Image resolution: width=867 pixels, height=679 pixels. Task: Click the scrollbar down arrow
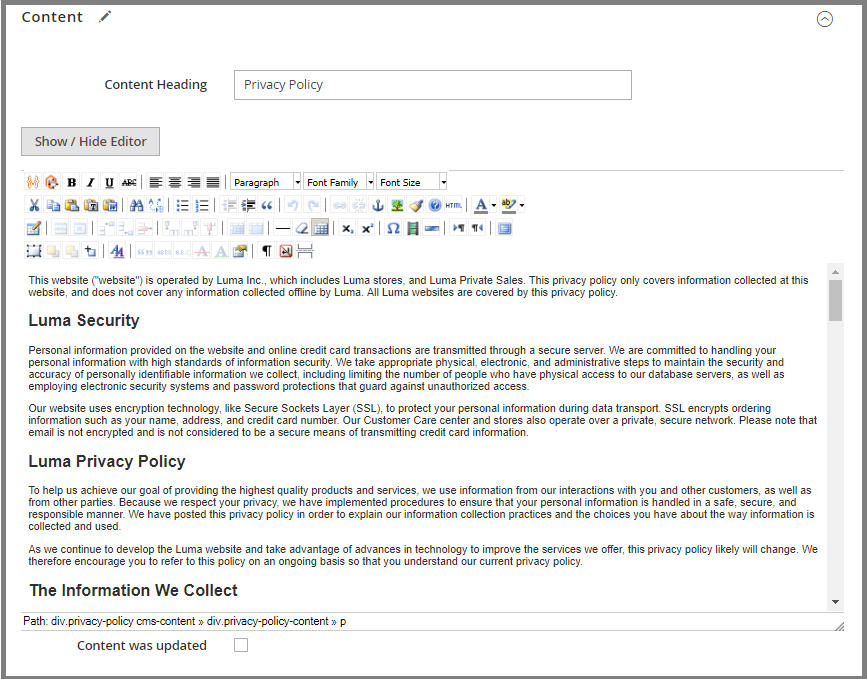(835, 602)
